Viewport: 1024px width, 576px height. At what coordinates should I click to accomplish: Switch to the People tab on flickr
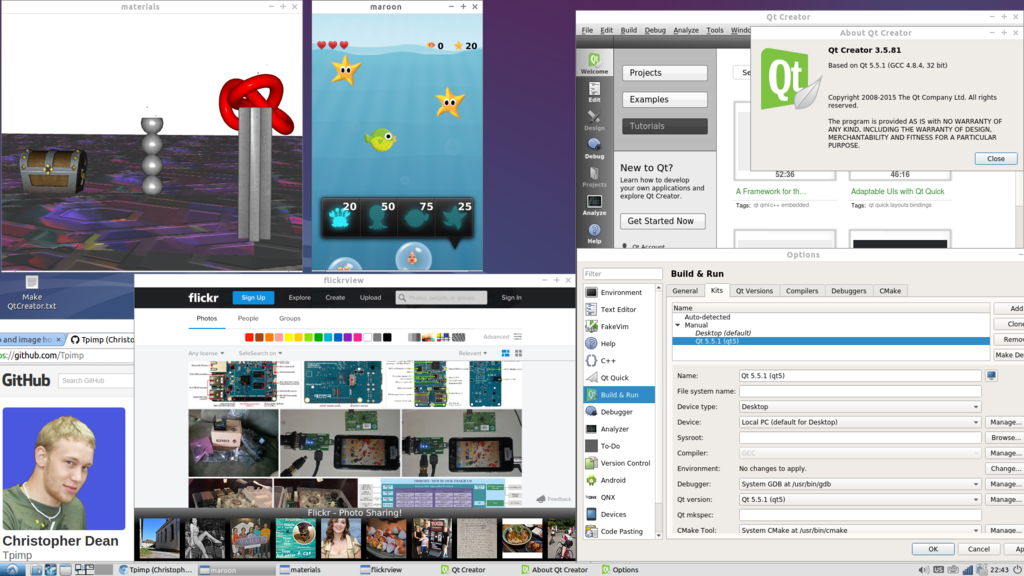tap(248, 319)
